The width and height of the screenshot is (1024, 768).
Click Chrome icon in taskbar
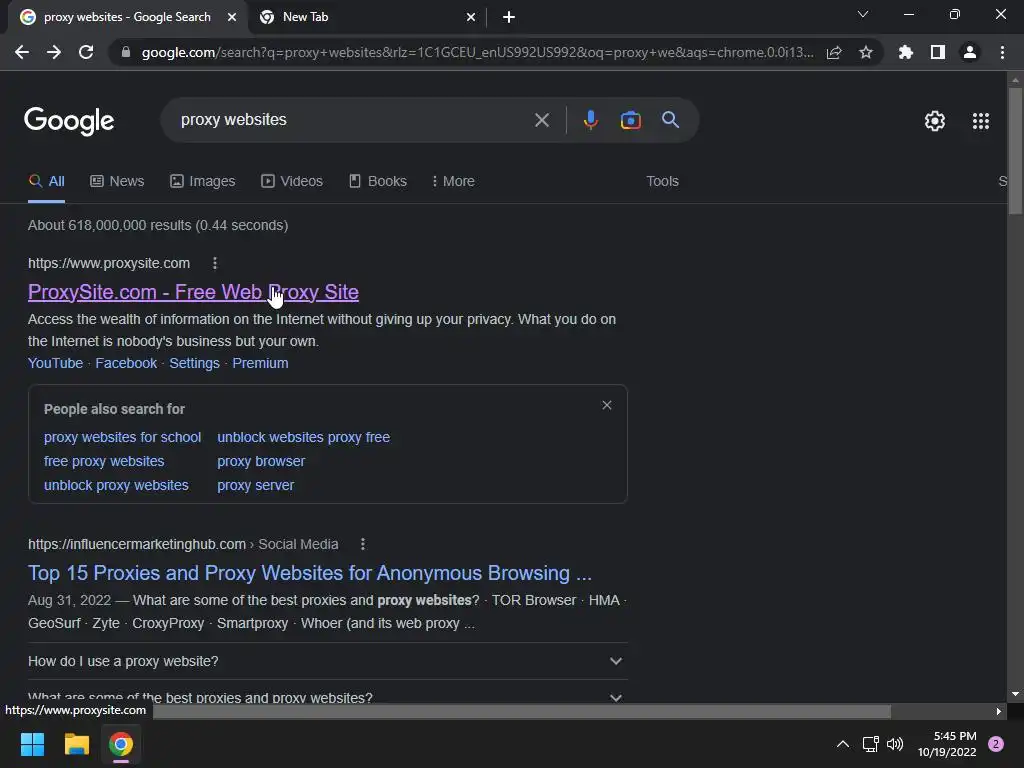pos(121,744)
